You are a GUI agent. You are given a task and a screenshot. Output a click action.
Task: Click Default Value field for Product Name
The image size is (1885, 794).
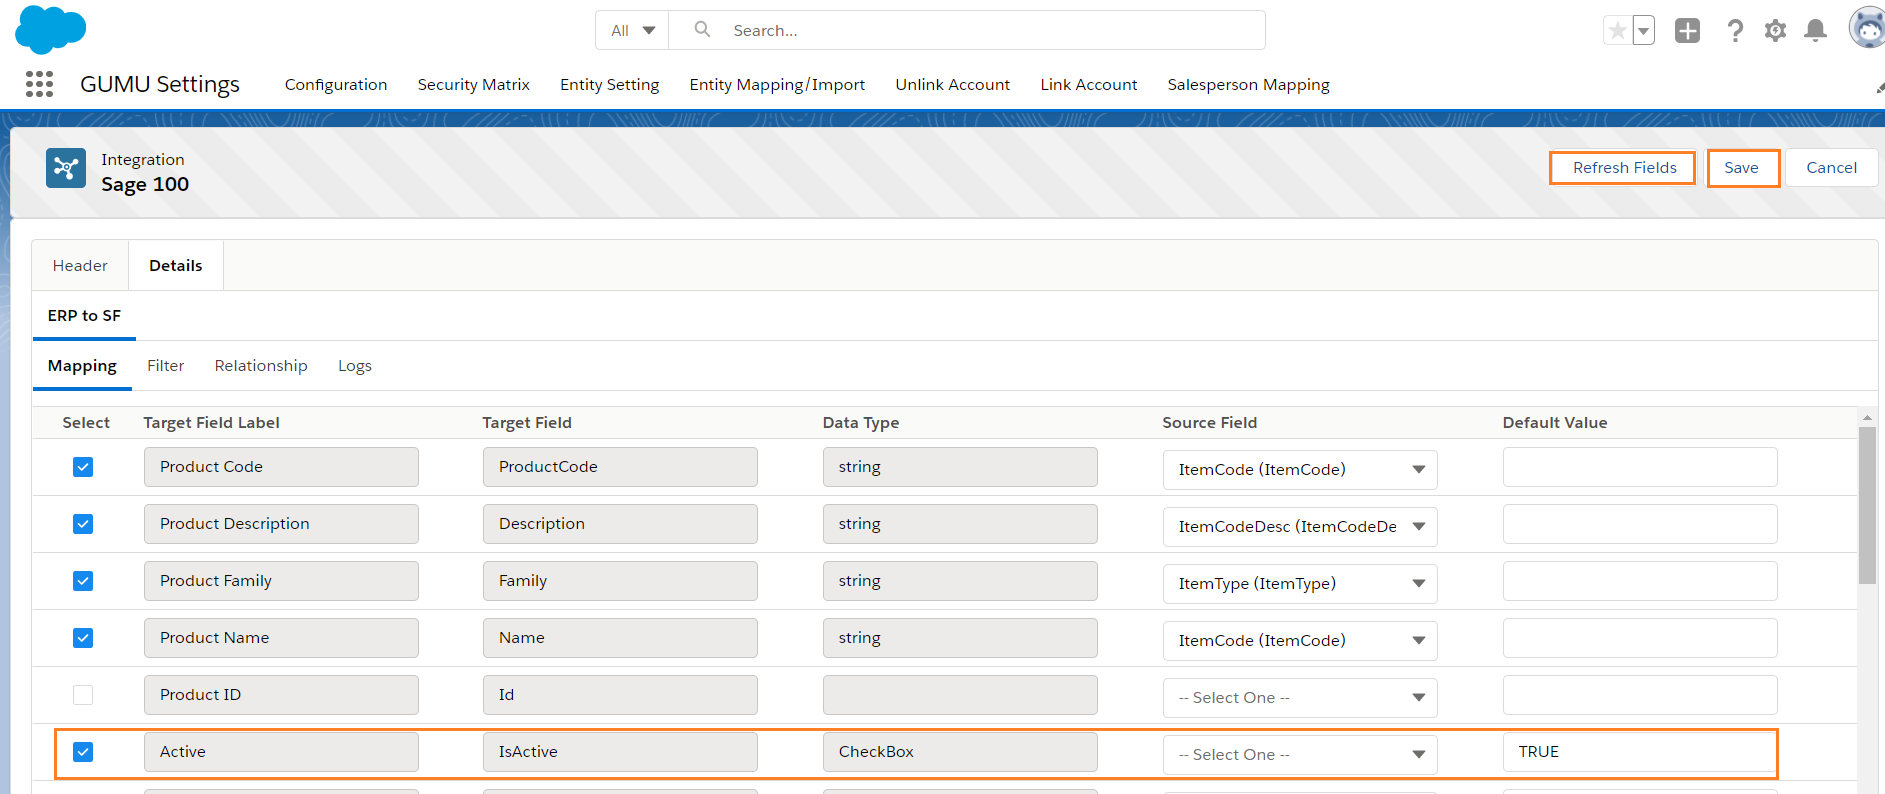[1640, 638]
